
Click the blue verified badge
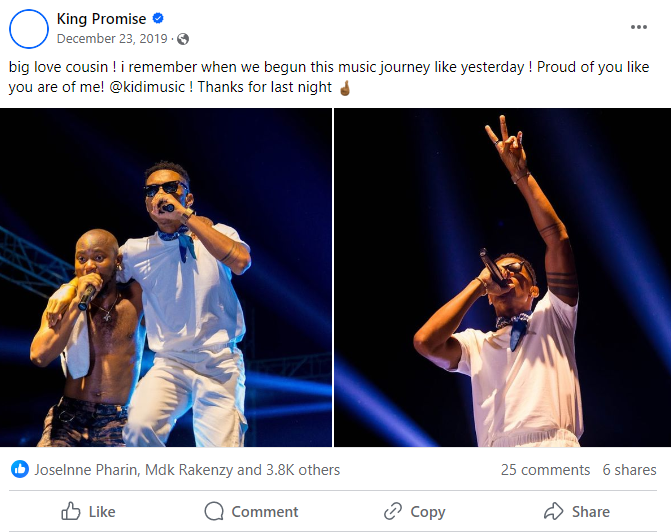point(158,19)
